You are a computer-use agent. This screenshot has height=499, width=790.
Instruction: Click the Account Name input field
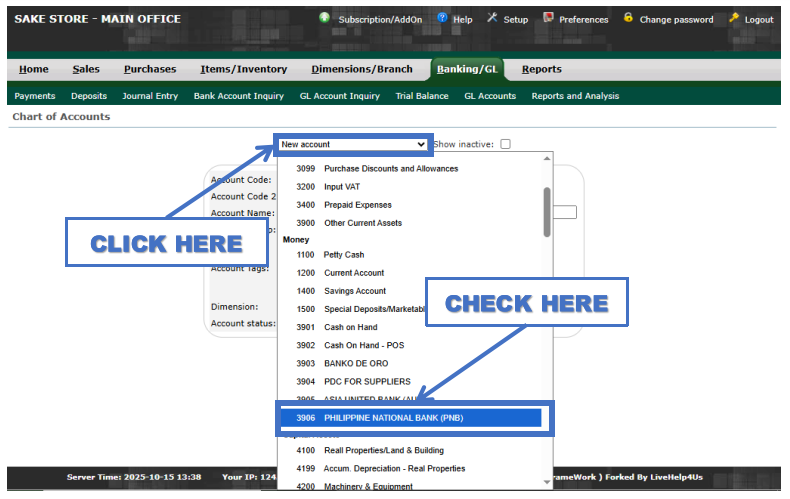(568, 212)
